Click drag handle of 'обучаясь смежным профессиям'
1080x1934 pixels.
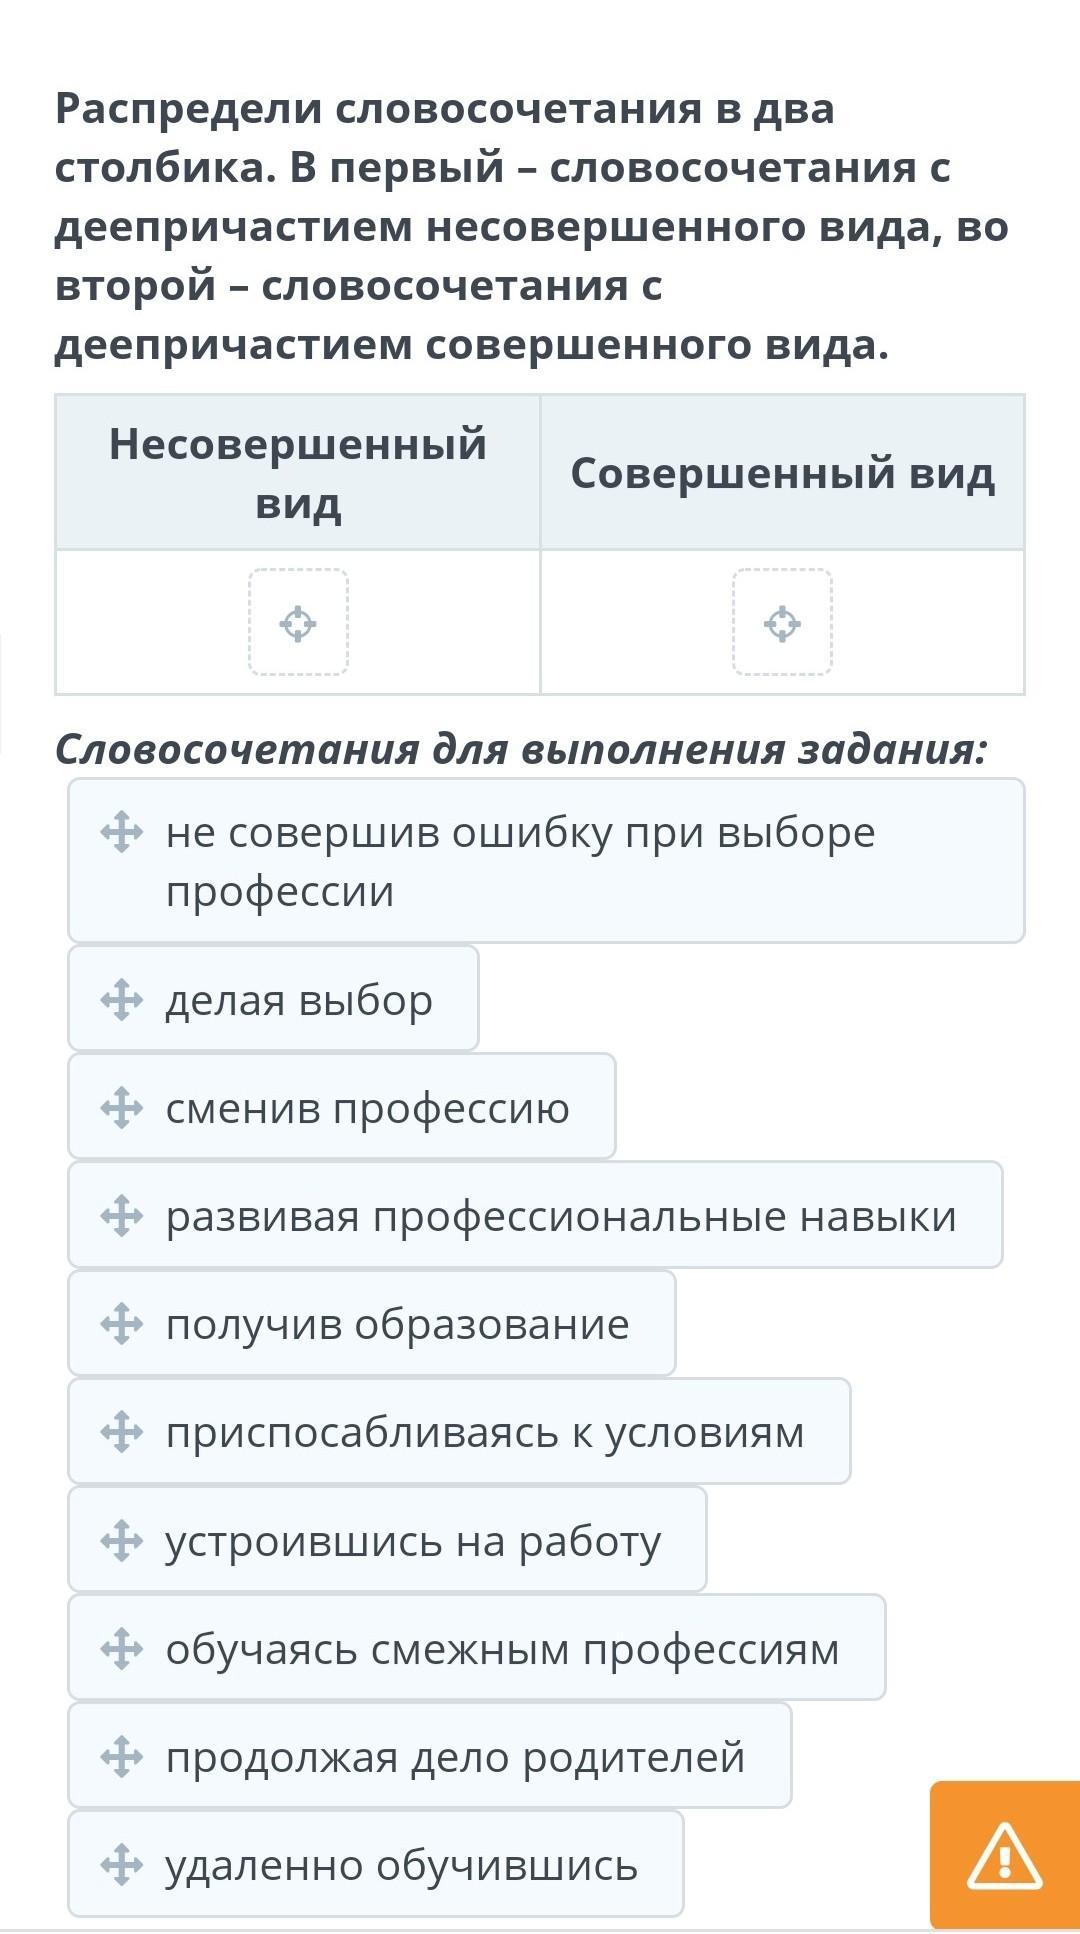click(121, 1648)
